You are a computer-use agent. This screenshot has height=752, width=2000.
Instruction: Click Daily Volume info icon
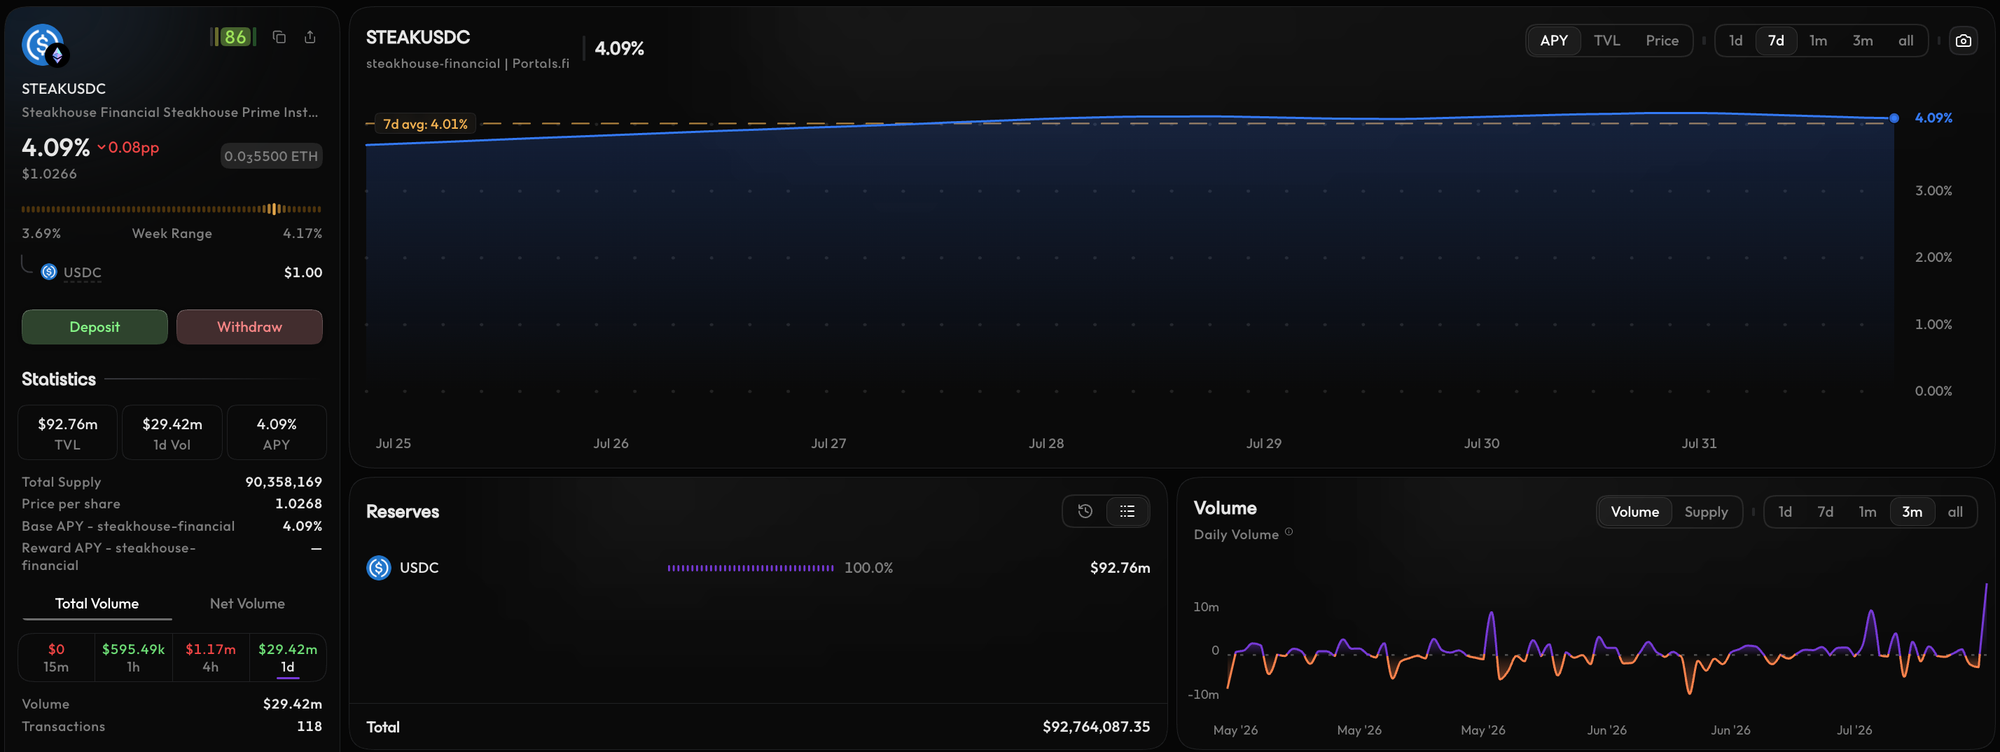coord(1289,532)
